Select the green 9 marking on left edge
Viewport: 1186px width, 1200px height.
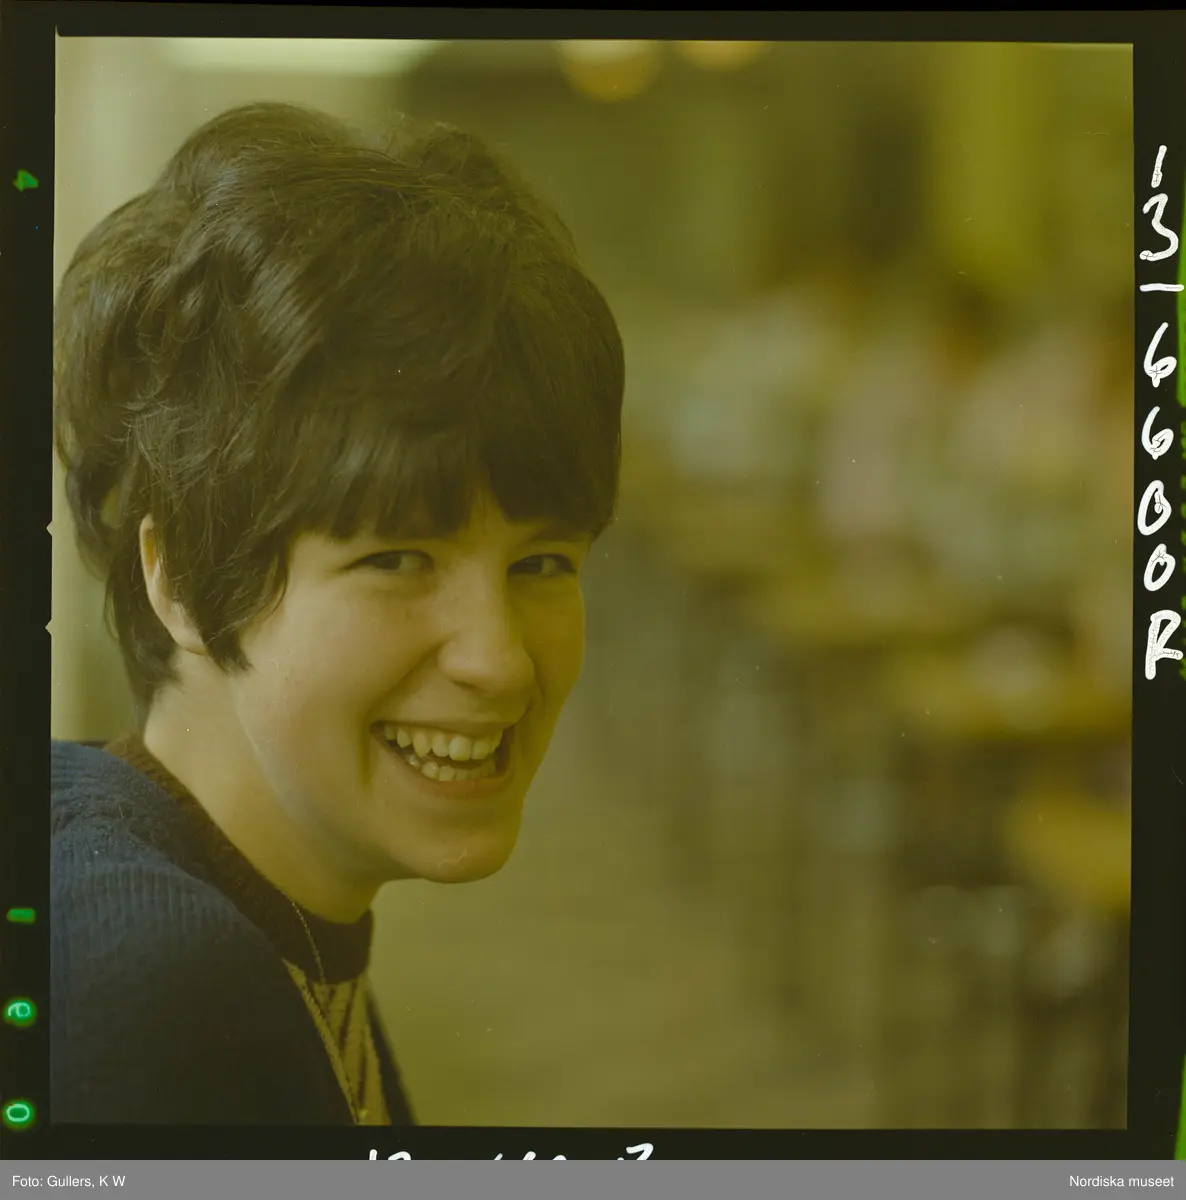(x=20, y=1012)
